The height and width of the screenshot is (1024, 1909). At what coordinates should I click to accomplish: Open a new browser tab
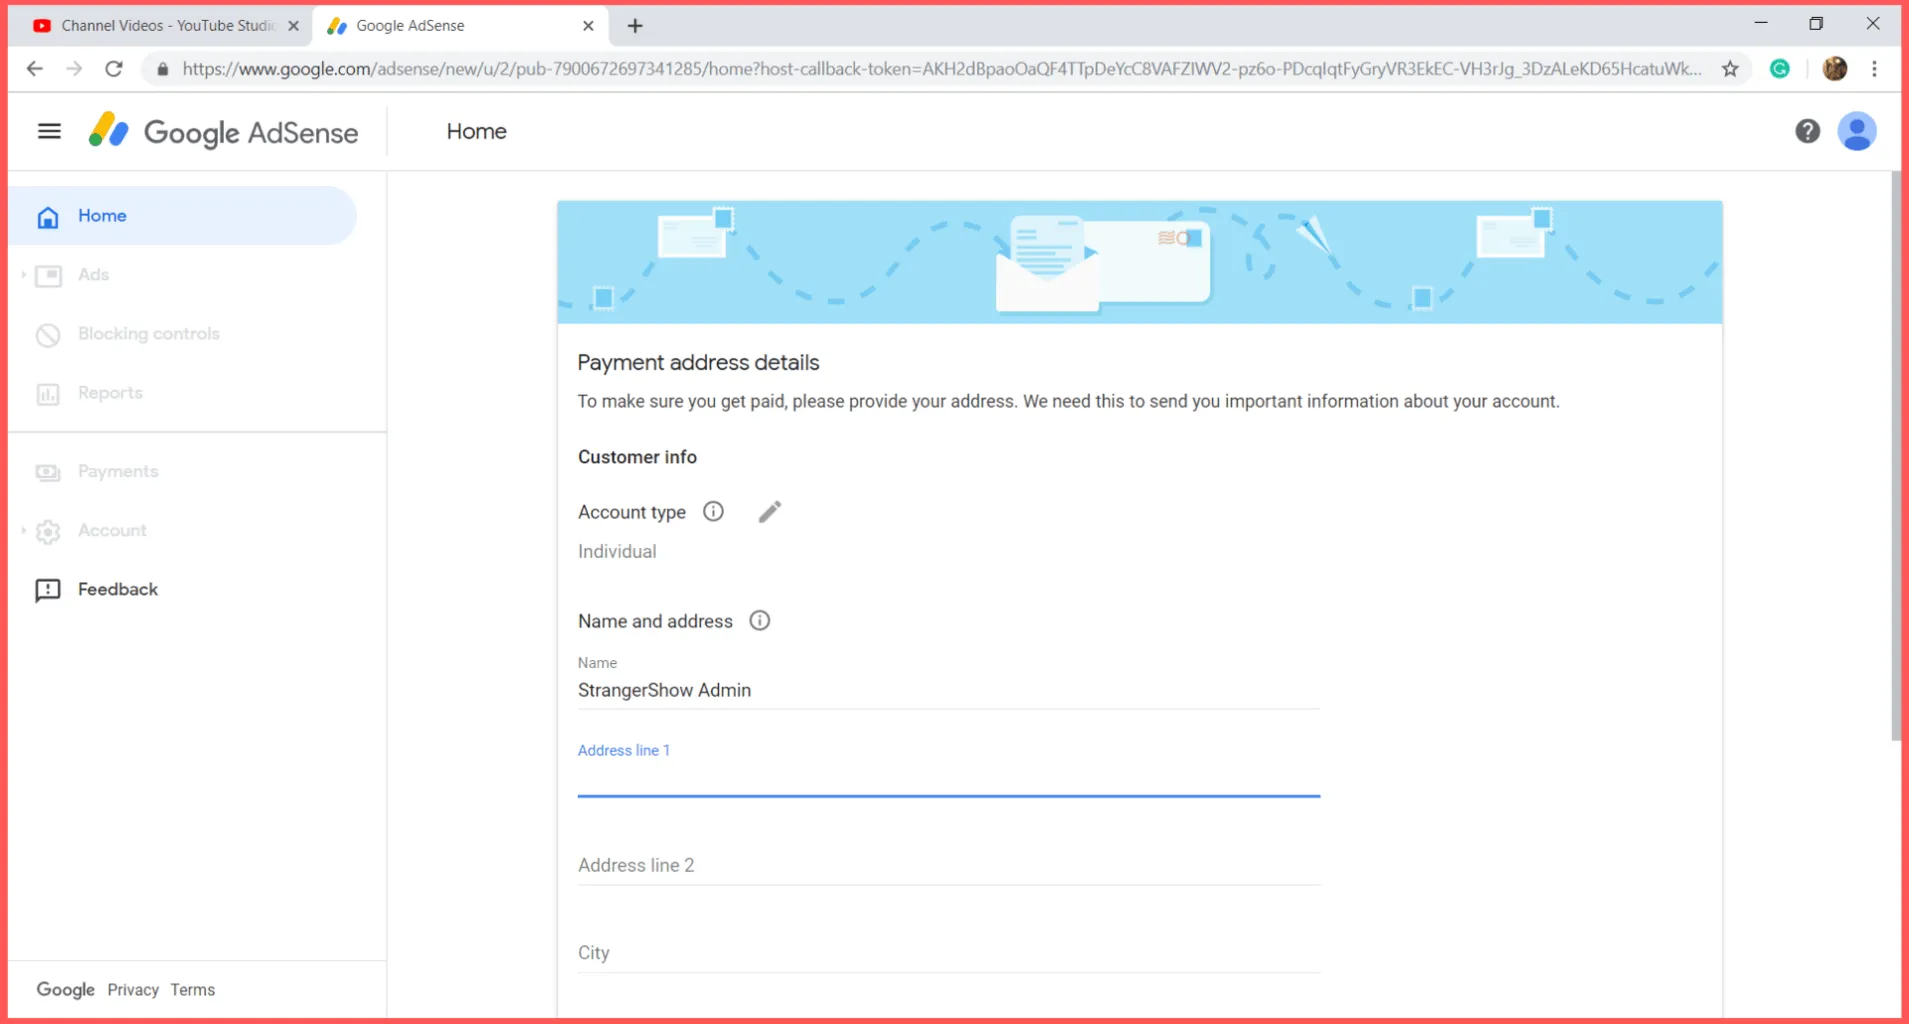pyautogui.click(x=635, y=26)
